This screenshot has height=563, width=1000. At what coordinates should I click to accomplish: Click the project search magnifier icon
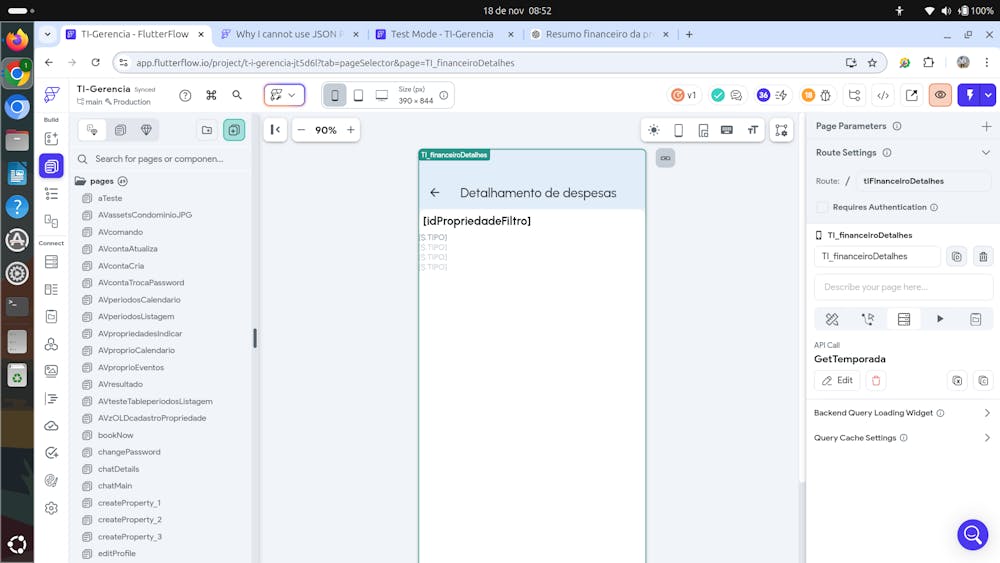tap(237, 95)
